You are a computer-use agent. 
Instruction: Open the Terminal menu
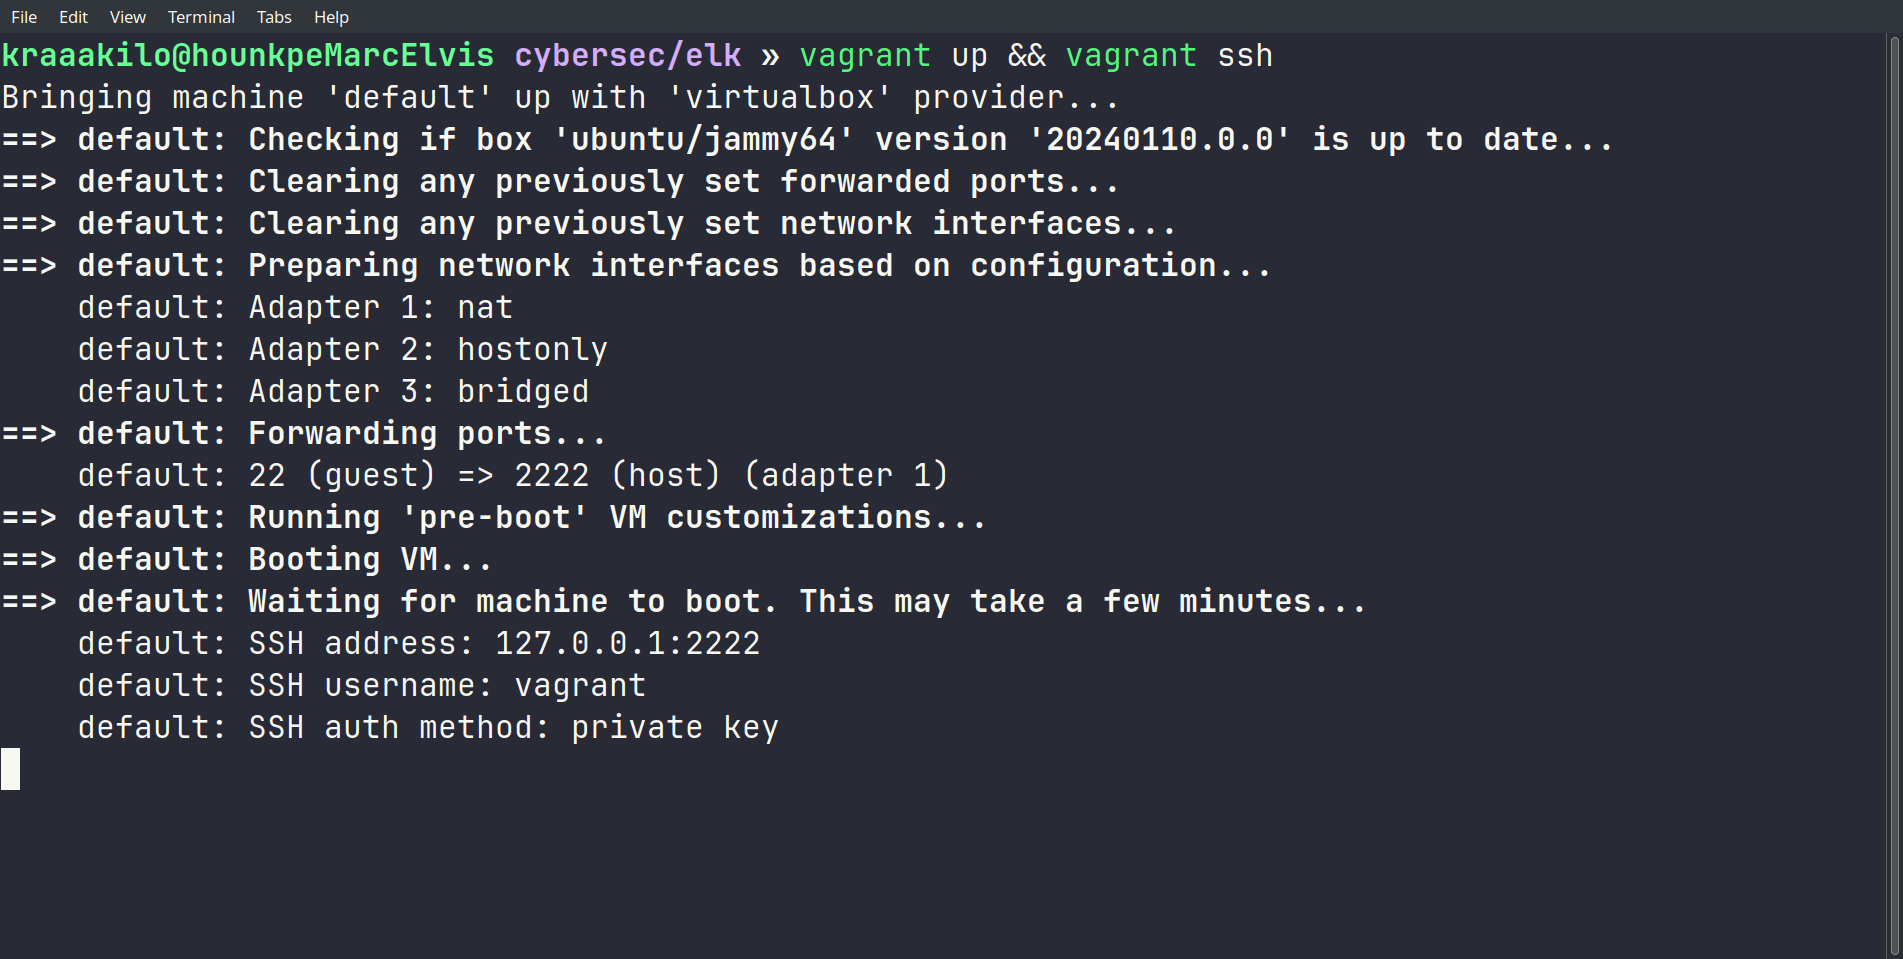(x=201, y=17)
